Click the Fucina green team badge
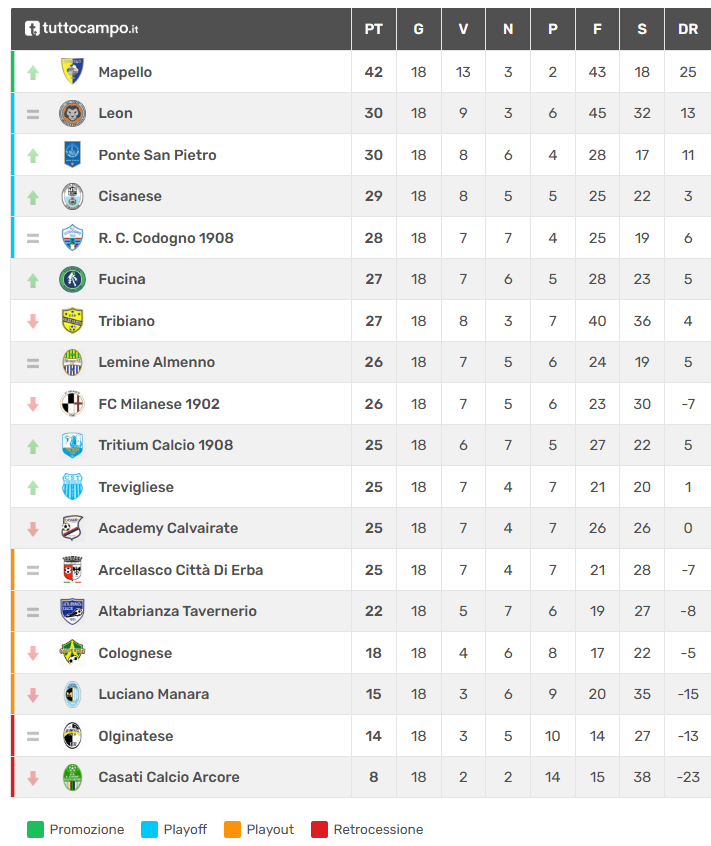Screen dimensions: 711x846 point(72,279)
